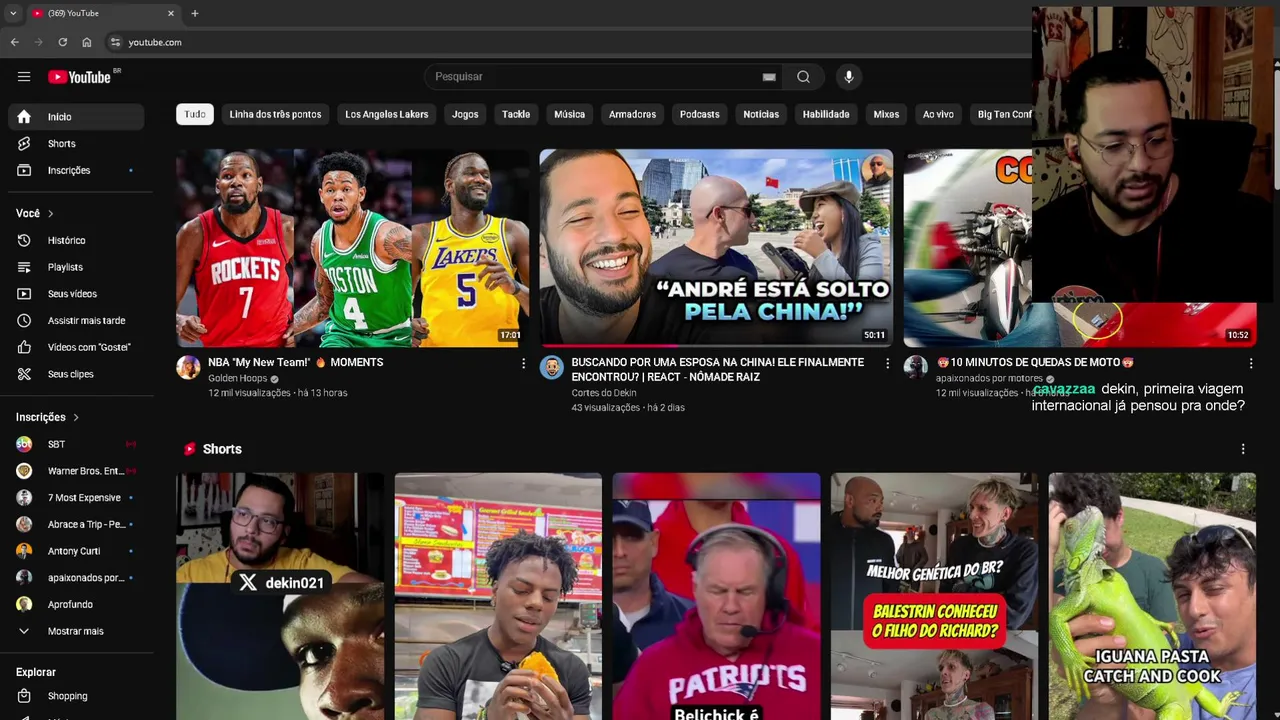
Task: Click Cortes do Dekin channel avatar
Action: click(552, 367)
